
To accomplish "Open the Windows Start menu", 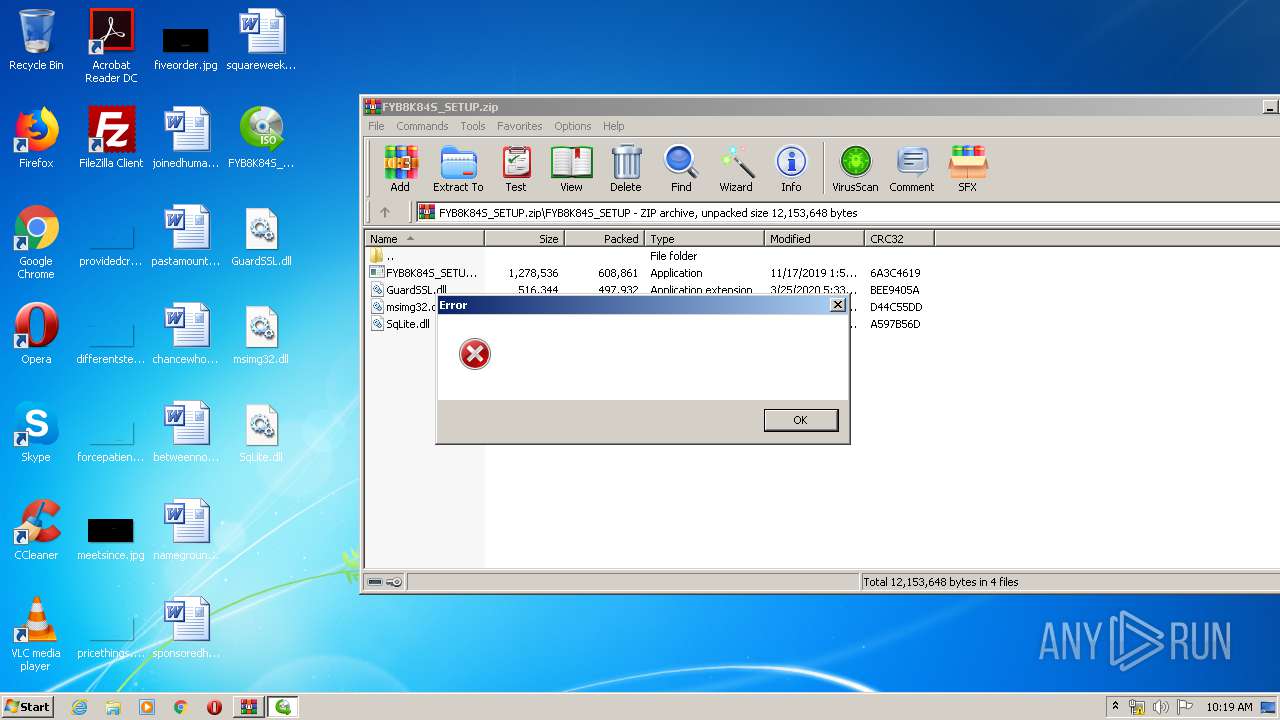I will coord(28,707).
